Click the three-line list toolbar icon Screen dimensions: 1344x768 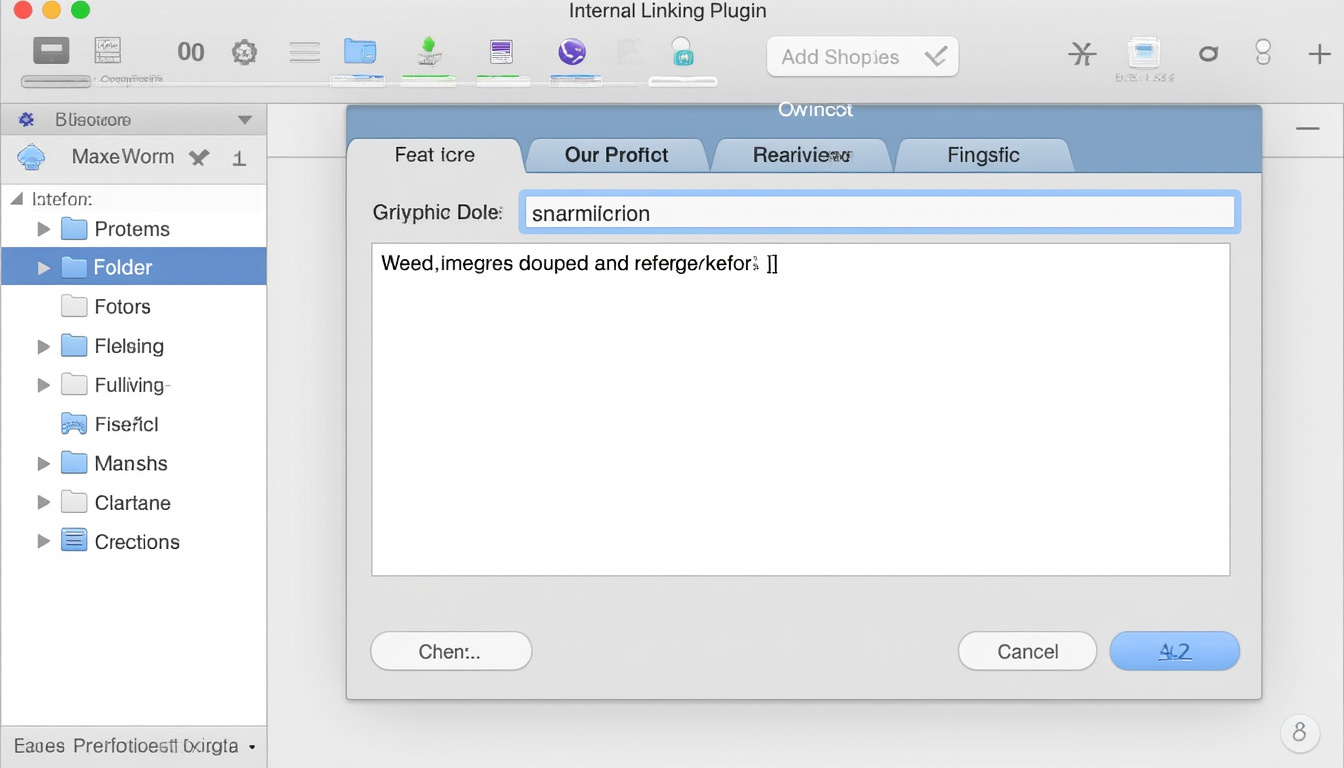(x=304, y=52)
